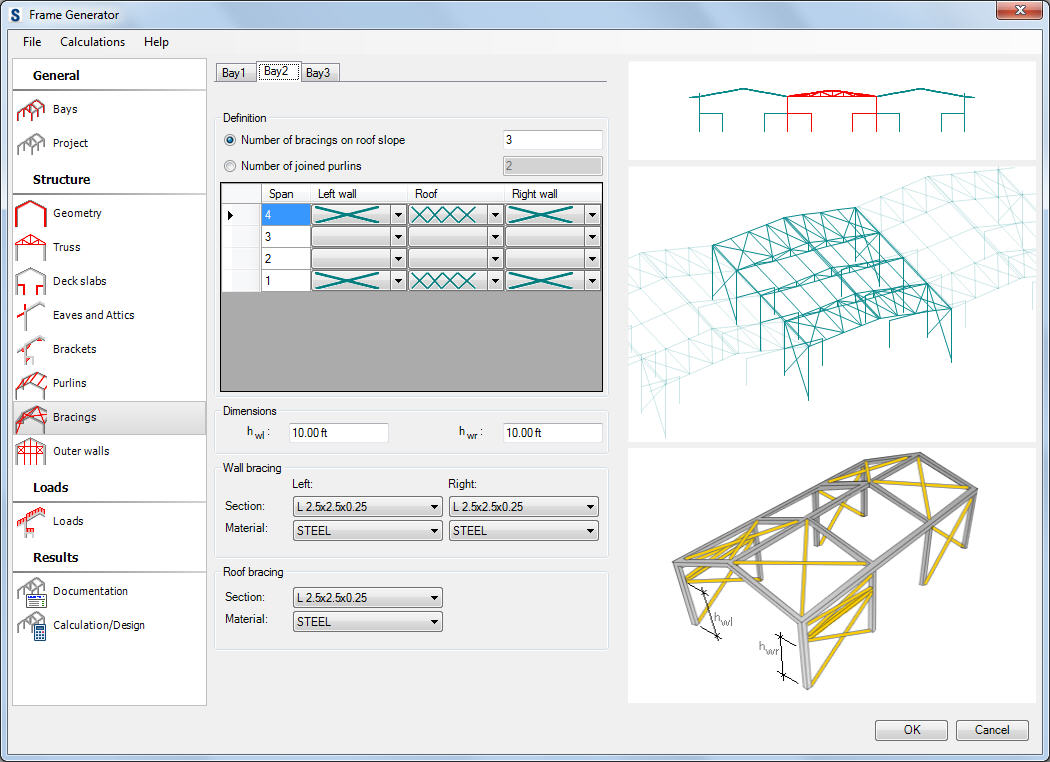Open Left wall bracing Material dropdown
Screen dimensions: 1050x762
368,531
